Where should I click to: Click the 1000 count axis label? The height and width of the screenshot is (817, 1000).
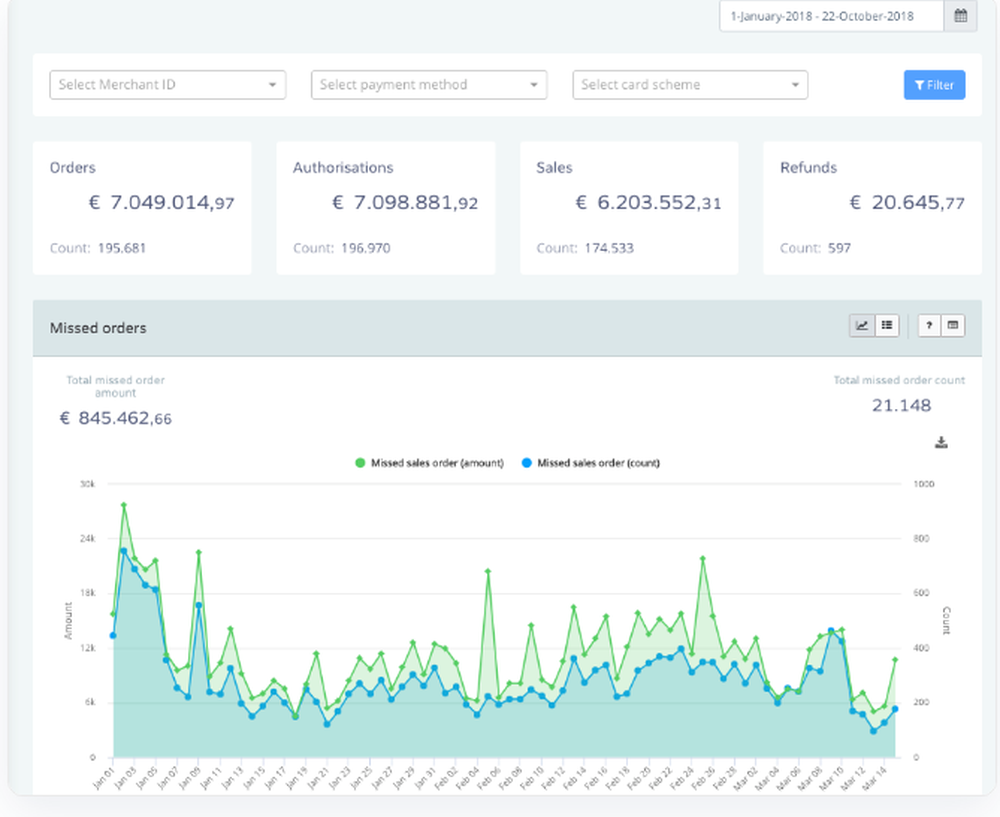pos(923,484)
